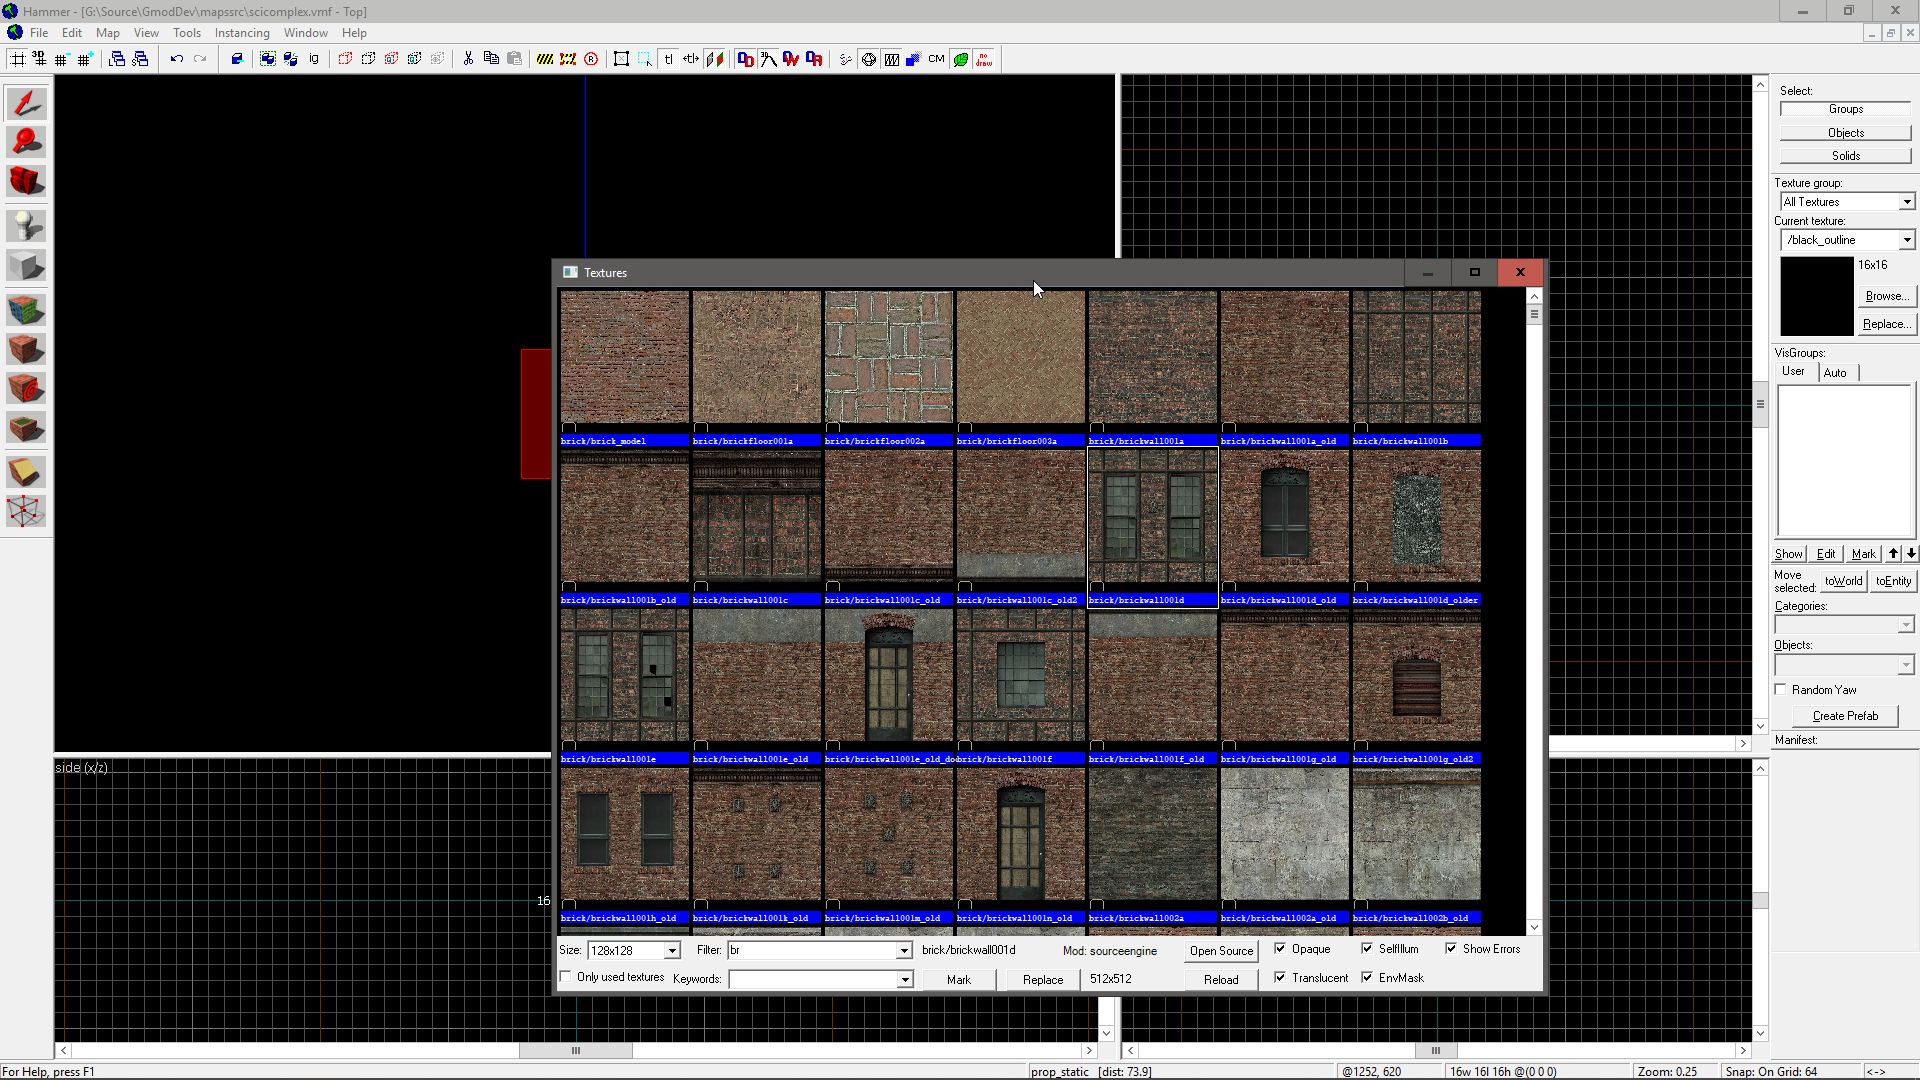Choose the Camera tool
The image size is (1920, 1080).
[x=26, y=181]
